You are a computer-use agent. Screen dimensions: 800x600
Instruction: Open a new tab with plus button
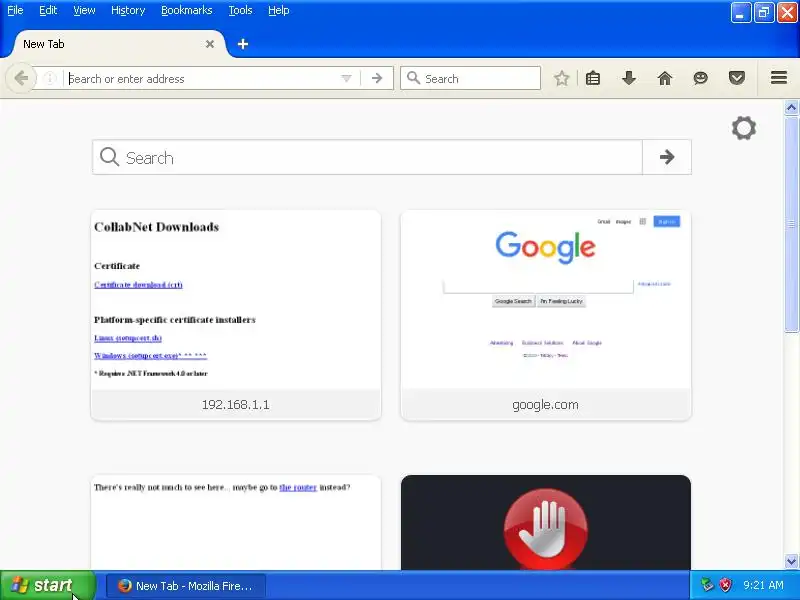pyautogui.click(x=243, y=44)
